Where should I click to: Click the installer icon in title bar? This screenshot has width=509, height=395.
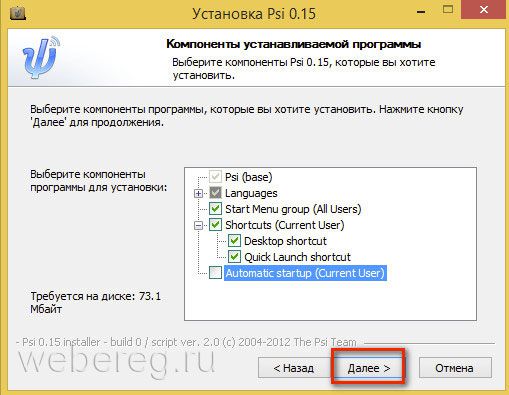click(18, 14)
